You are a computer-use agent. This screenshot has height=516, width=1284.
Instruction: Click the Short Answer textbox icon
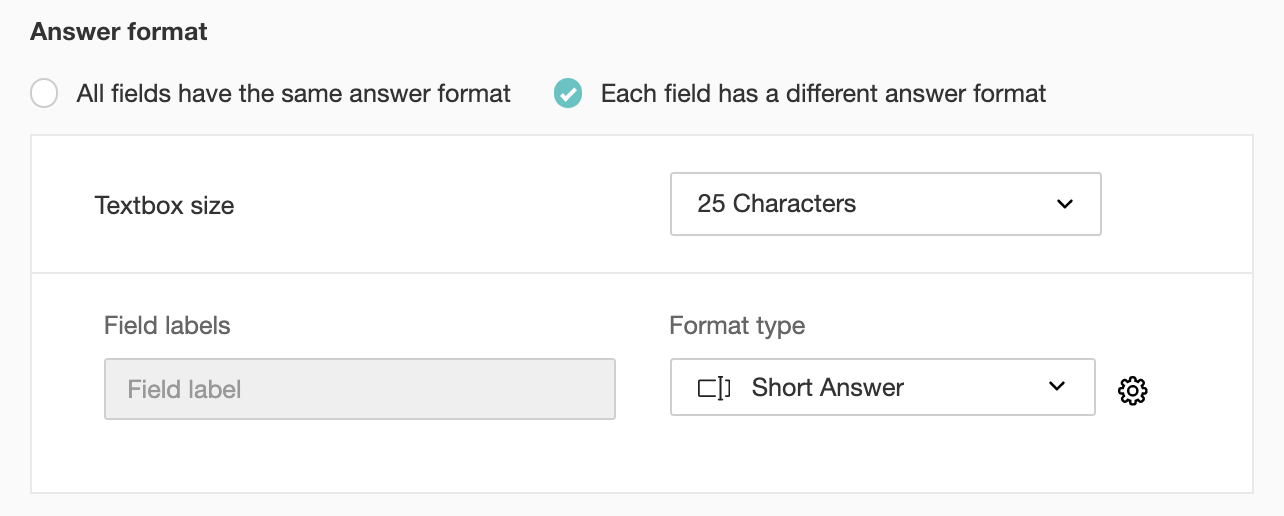714,388
